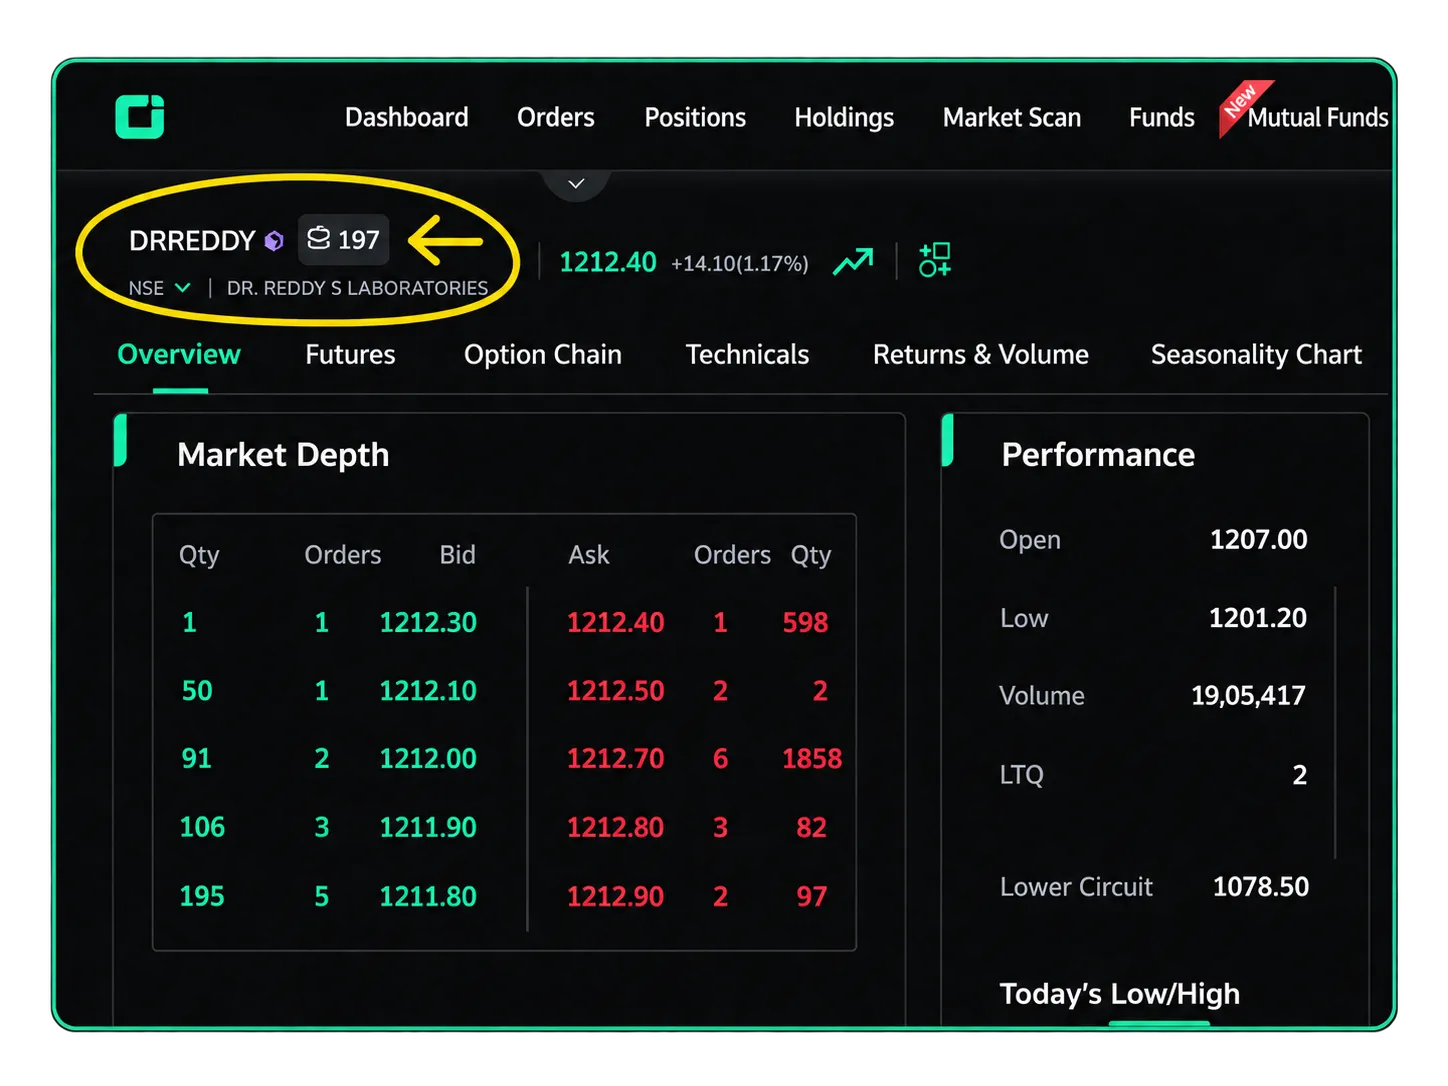Click ask quantity 1858
The height and width of the screenshot is (1086, 1448).
click(x=812, y=759)
